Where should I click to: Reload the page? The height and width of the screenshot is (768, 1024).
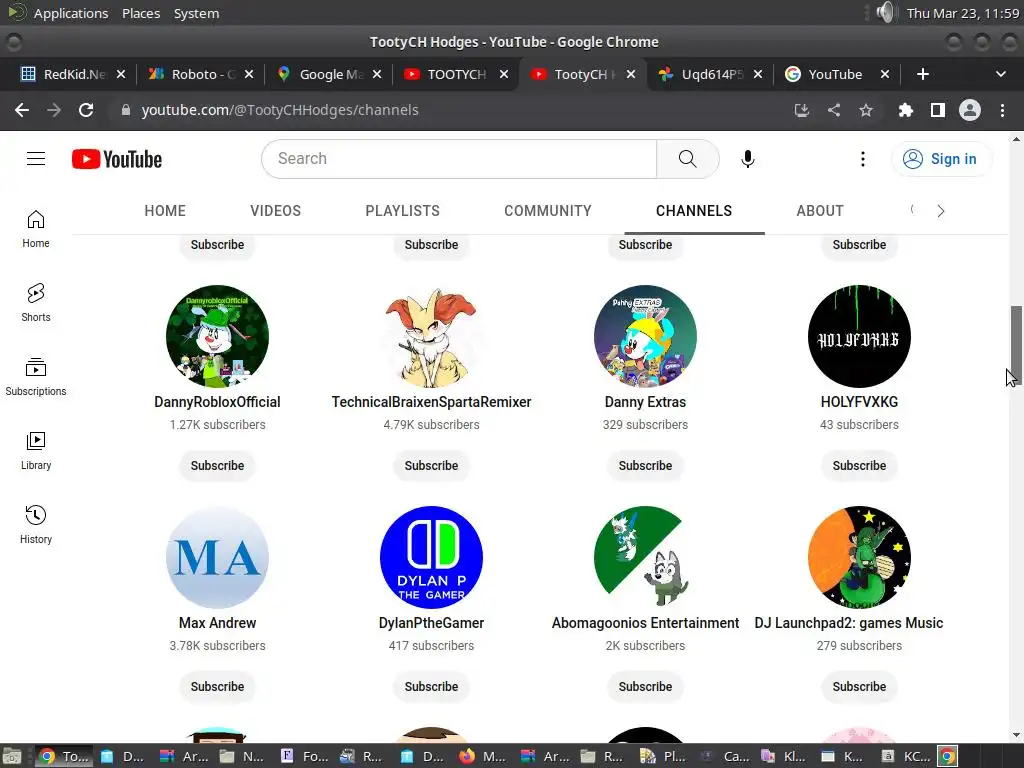86,110
